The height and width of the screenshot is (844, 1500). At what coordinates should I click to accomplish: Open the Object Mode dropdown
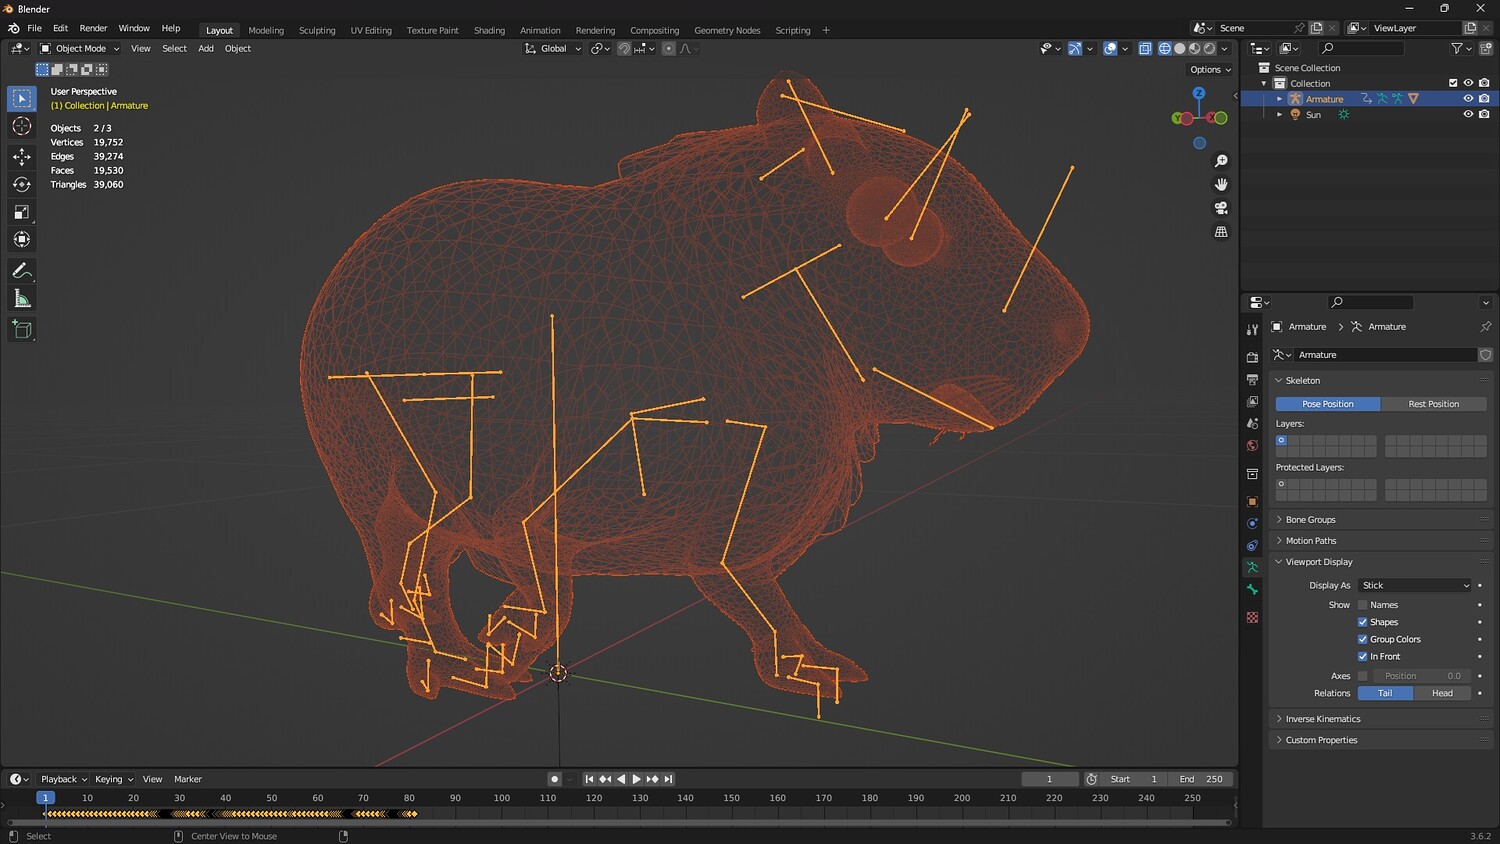click(79, 48)
